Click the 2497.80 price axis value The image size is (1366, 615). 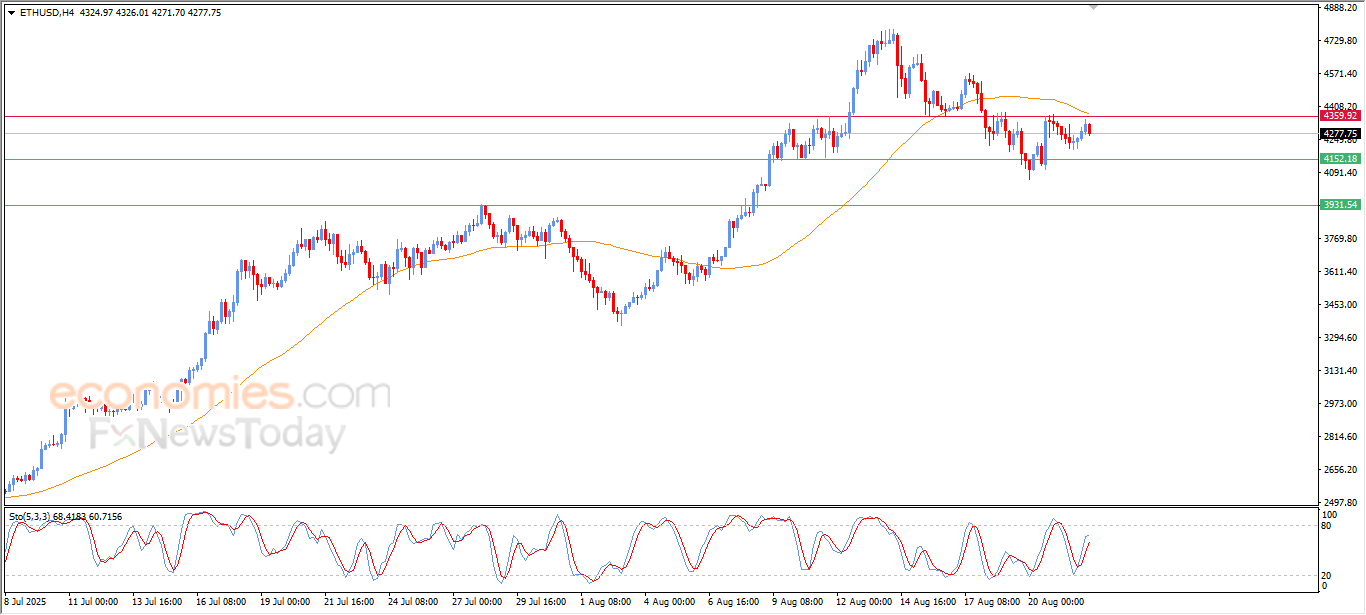(x=1340, y=503)
